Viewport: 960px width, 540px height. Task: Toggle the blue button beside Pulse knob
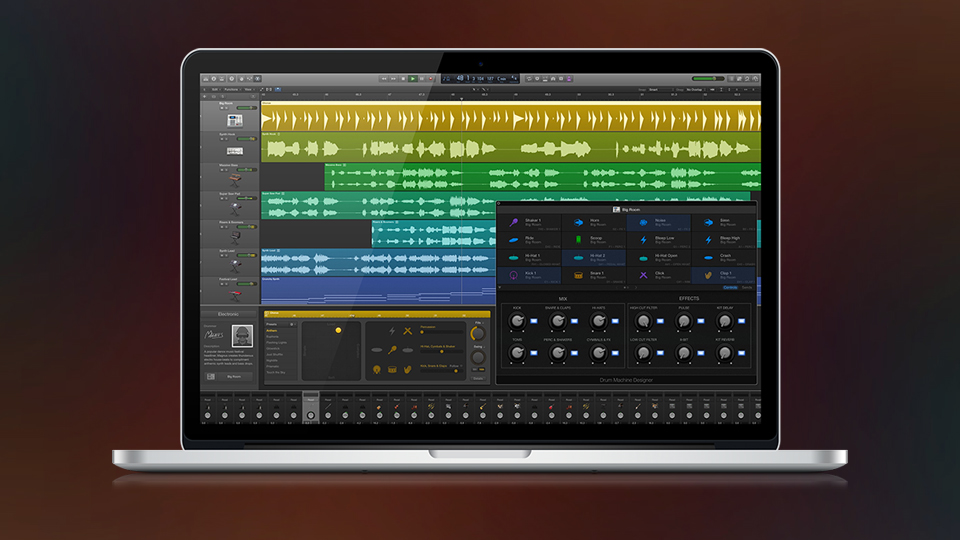700,321
